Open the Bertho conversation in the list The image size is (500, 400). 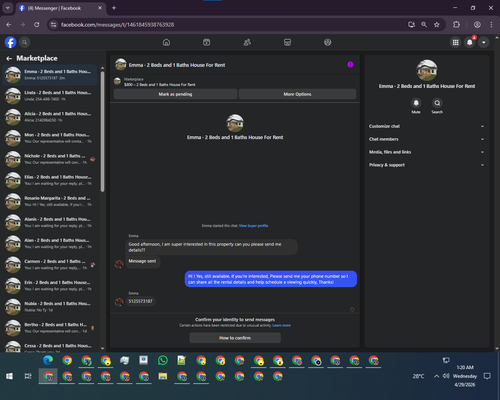[50, 328]
